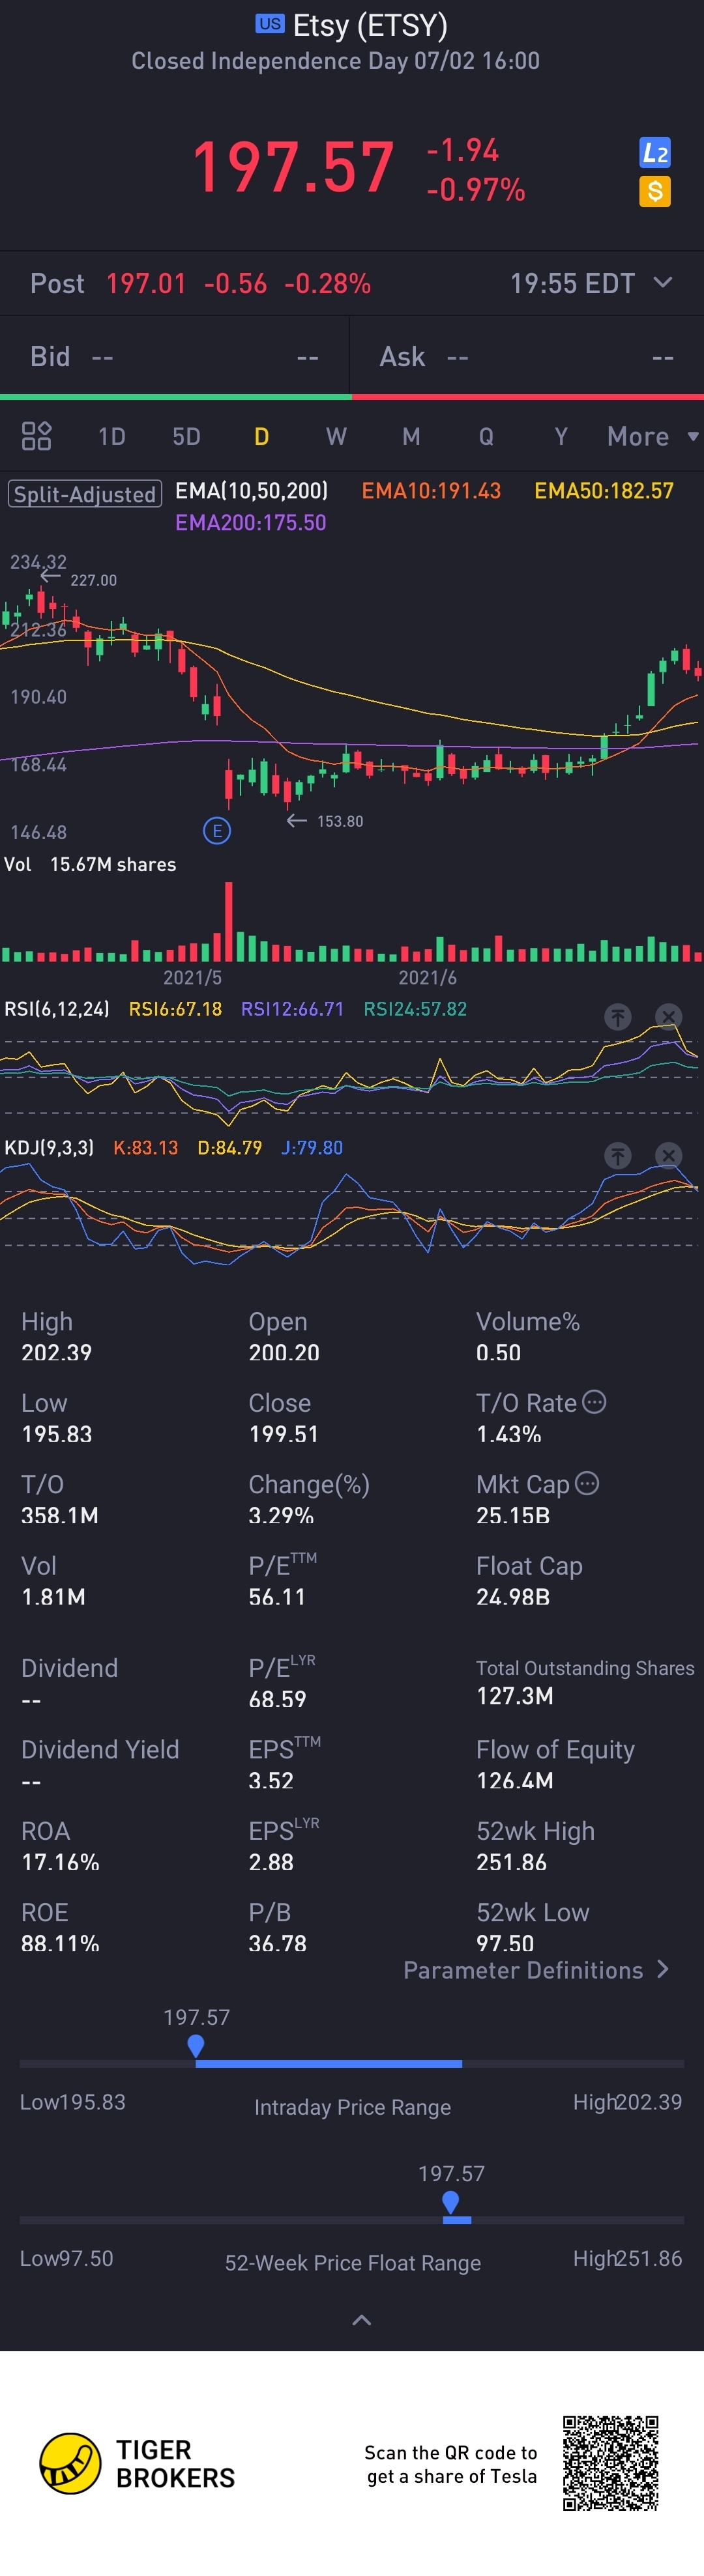This screenshot has width=704, height=2576.
Task: Select the yearly Y chart tab
Action: pos(561,437)
